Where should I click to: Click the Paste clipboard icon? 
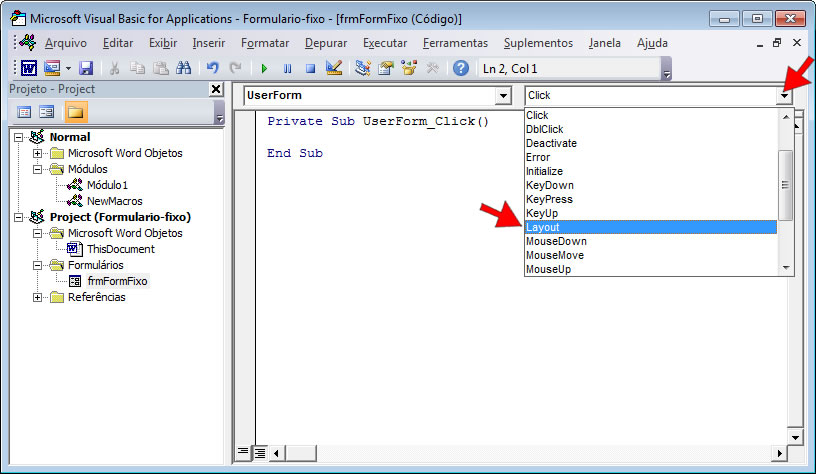click(161, 68)
